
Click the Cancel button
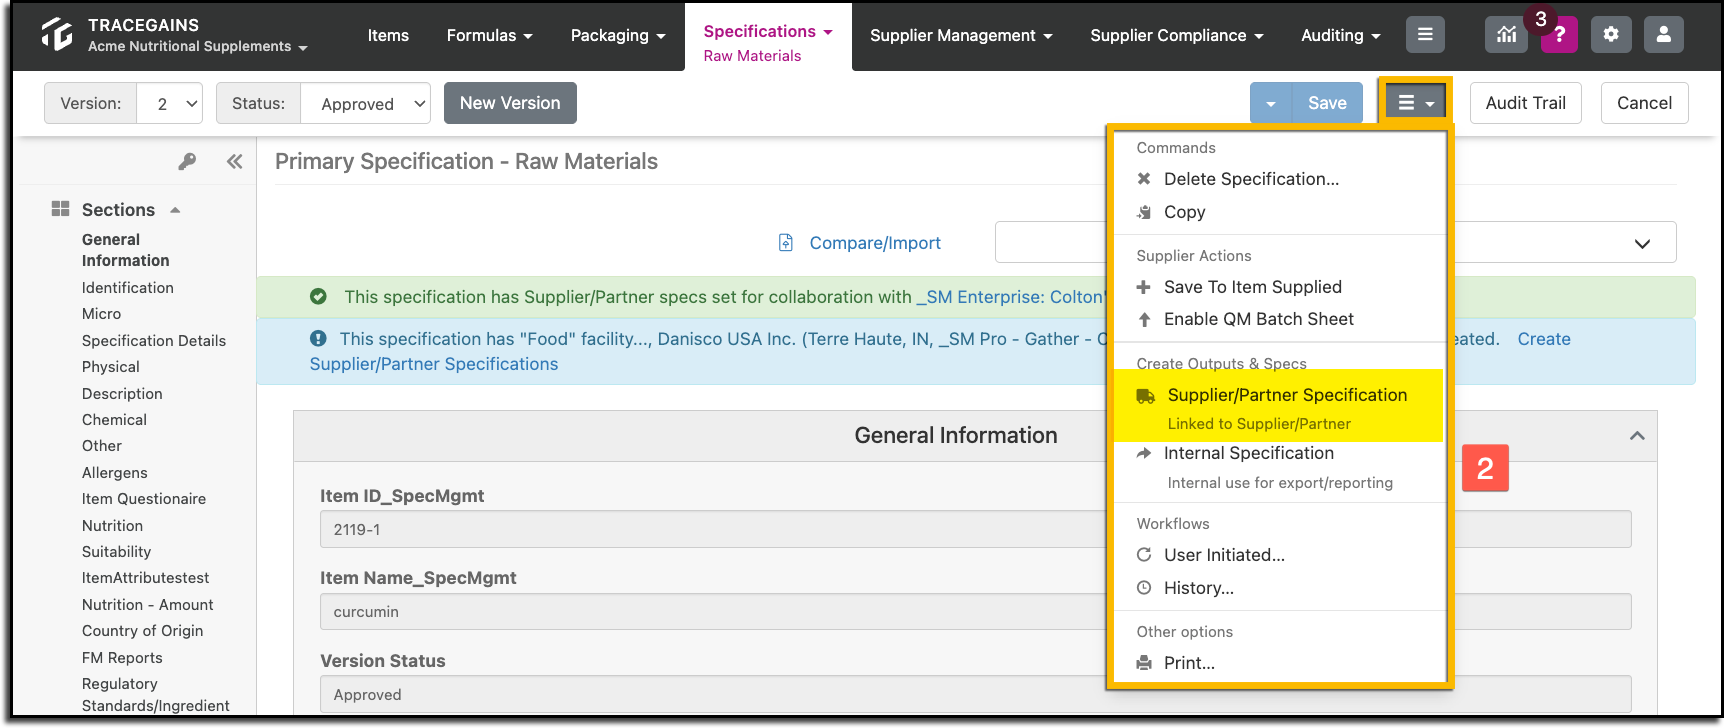tap(1645, 103)
